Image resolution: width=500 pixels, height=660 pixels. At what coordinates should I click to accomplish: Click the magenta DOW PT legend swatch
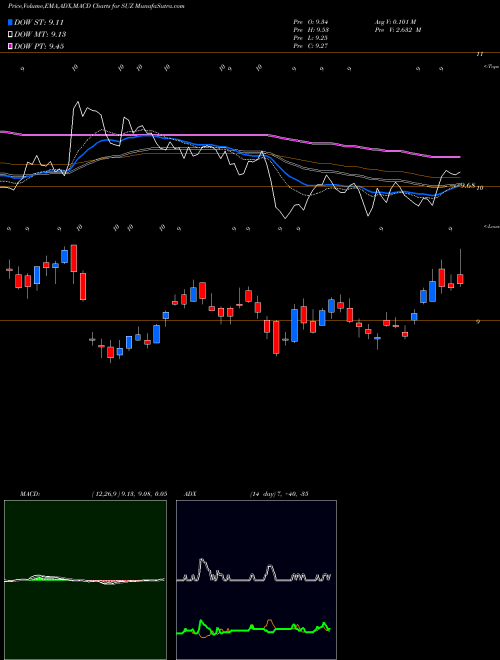click(x=11, y=46)
